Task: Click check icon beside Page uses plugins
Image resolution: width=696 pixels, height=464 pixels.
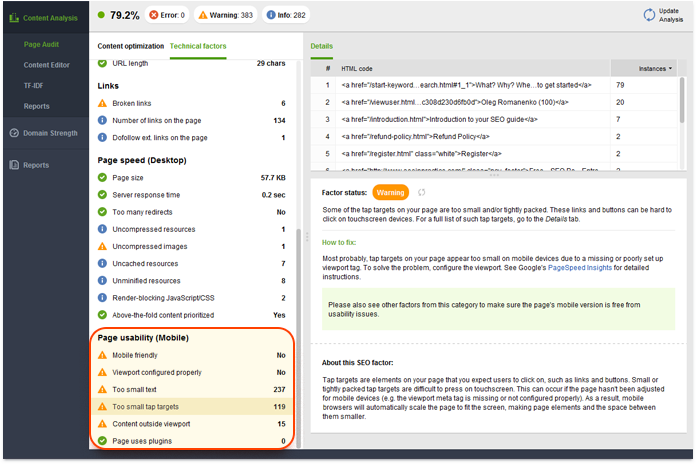Action: tap(102, 441)
